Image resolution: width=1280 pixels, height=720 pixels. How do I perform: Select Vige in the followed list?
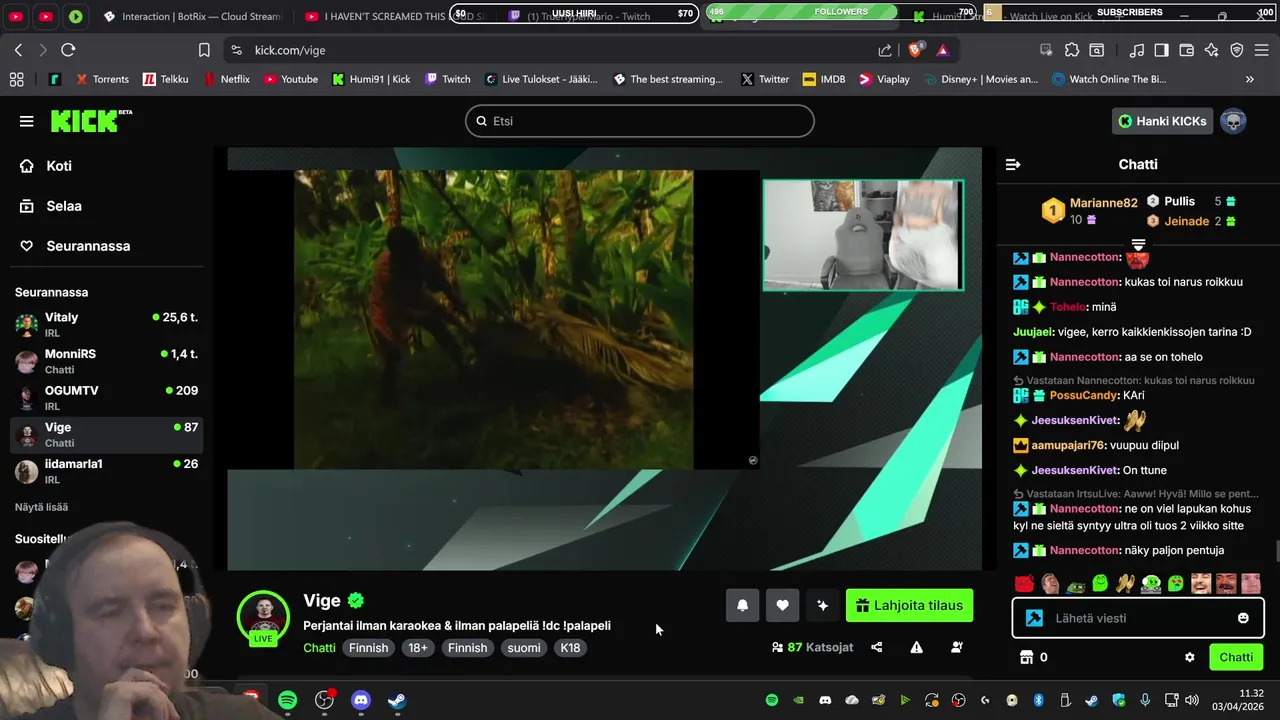click(106, 434)
